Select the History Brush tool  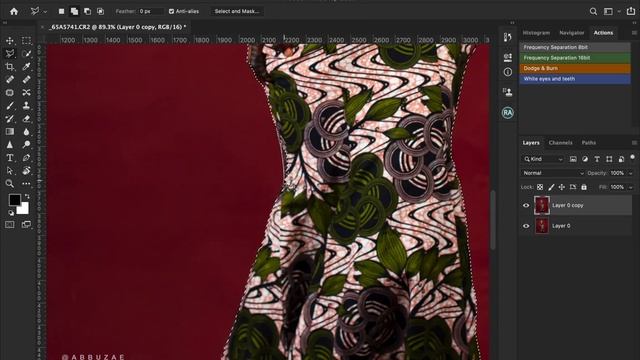click(10, 119)
